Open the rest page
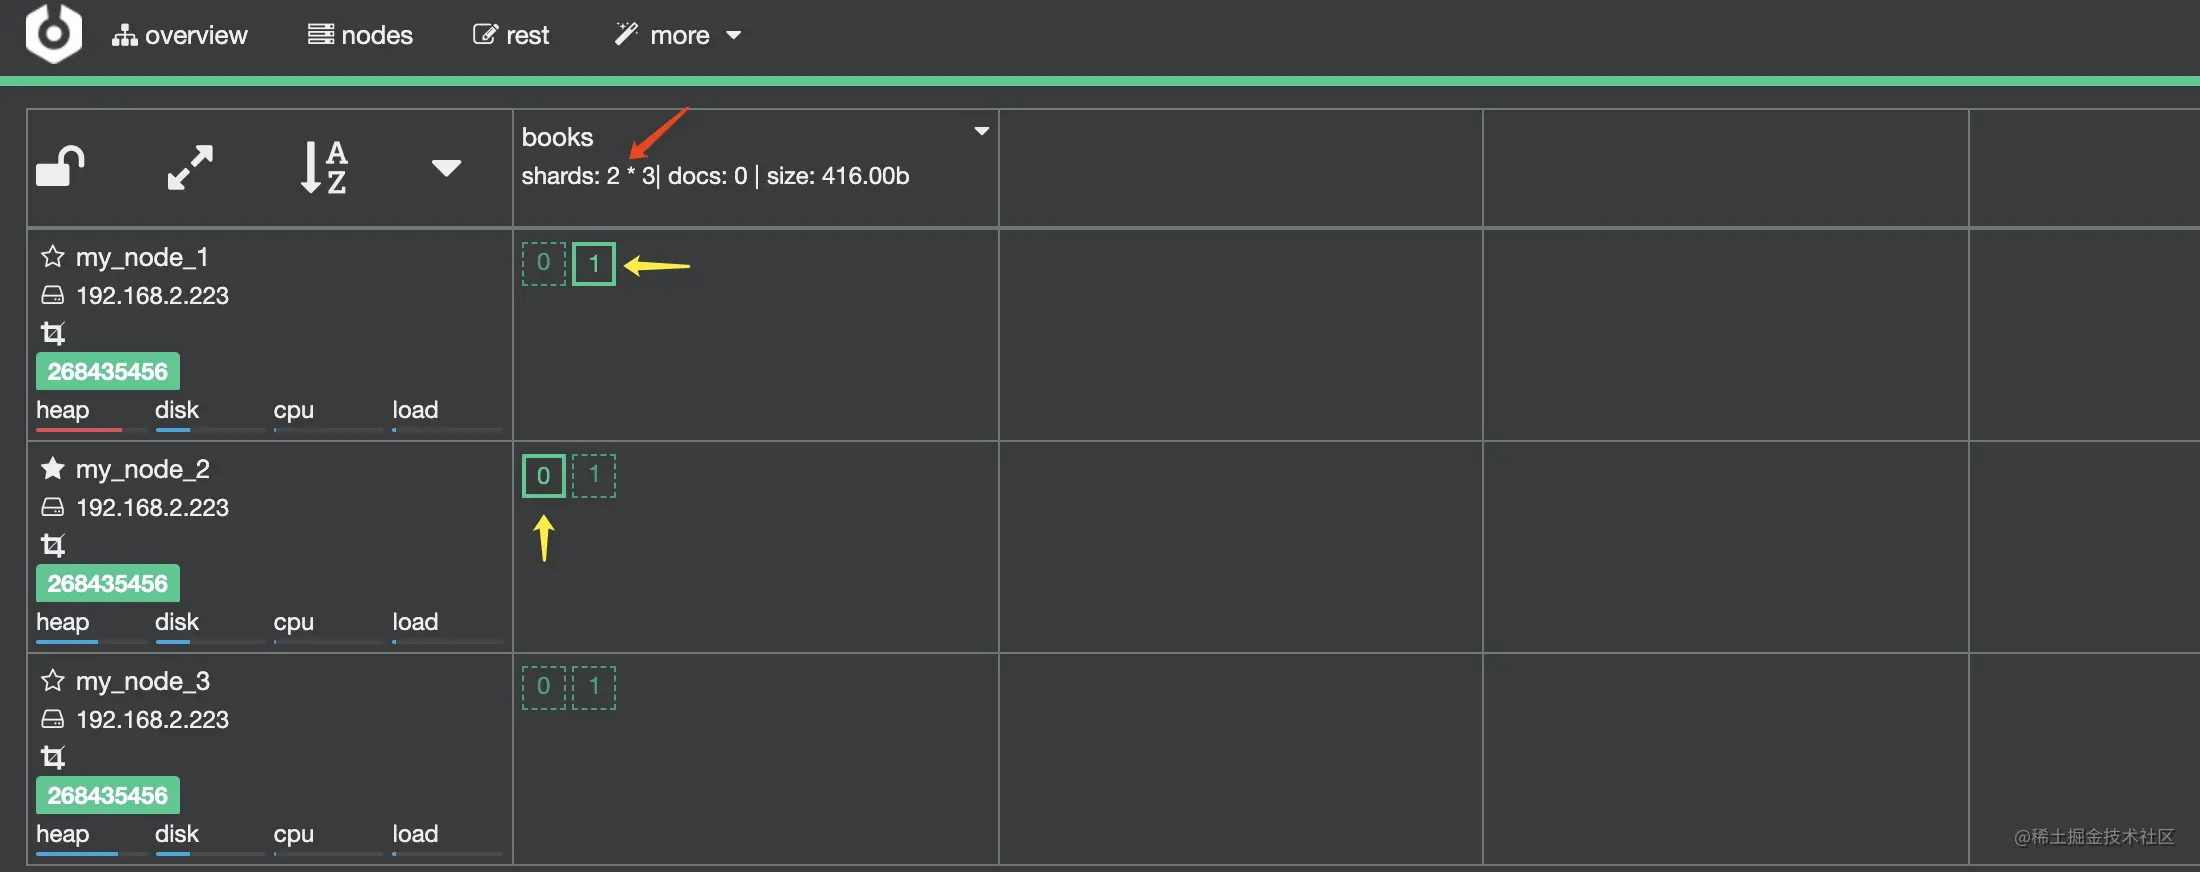 [x=511, y=35]
